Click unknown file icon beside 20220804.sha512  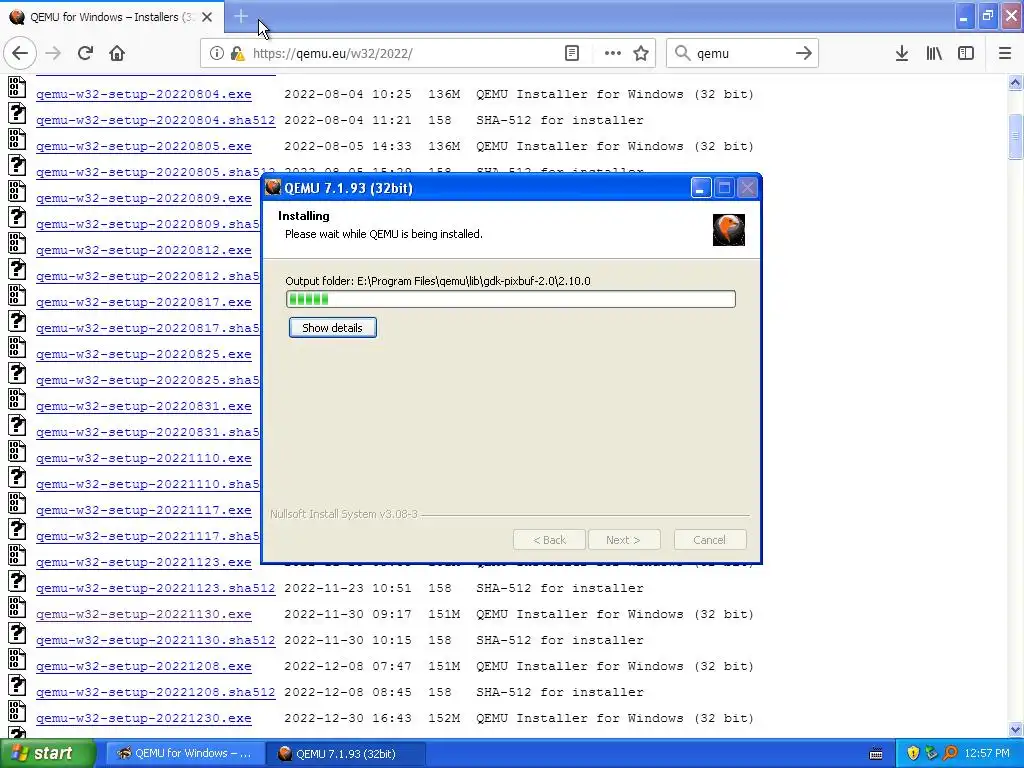click(x=17, y=114)
